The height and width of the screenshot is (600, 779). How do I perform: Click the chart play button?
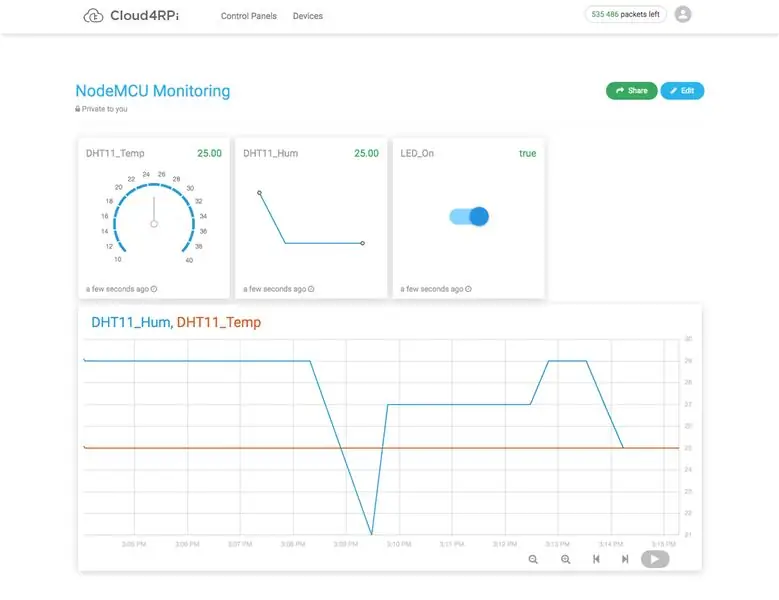[x=655, y=559]
